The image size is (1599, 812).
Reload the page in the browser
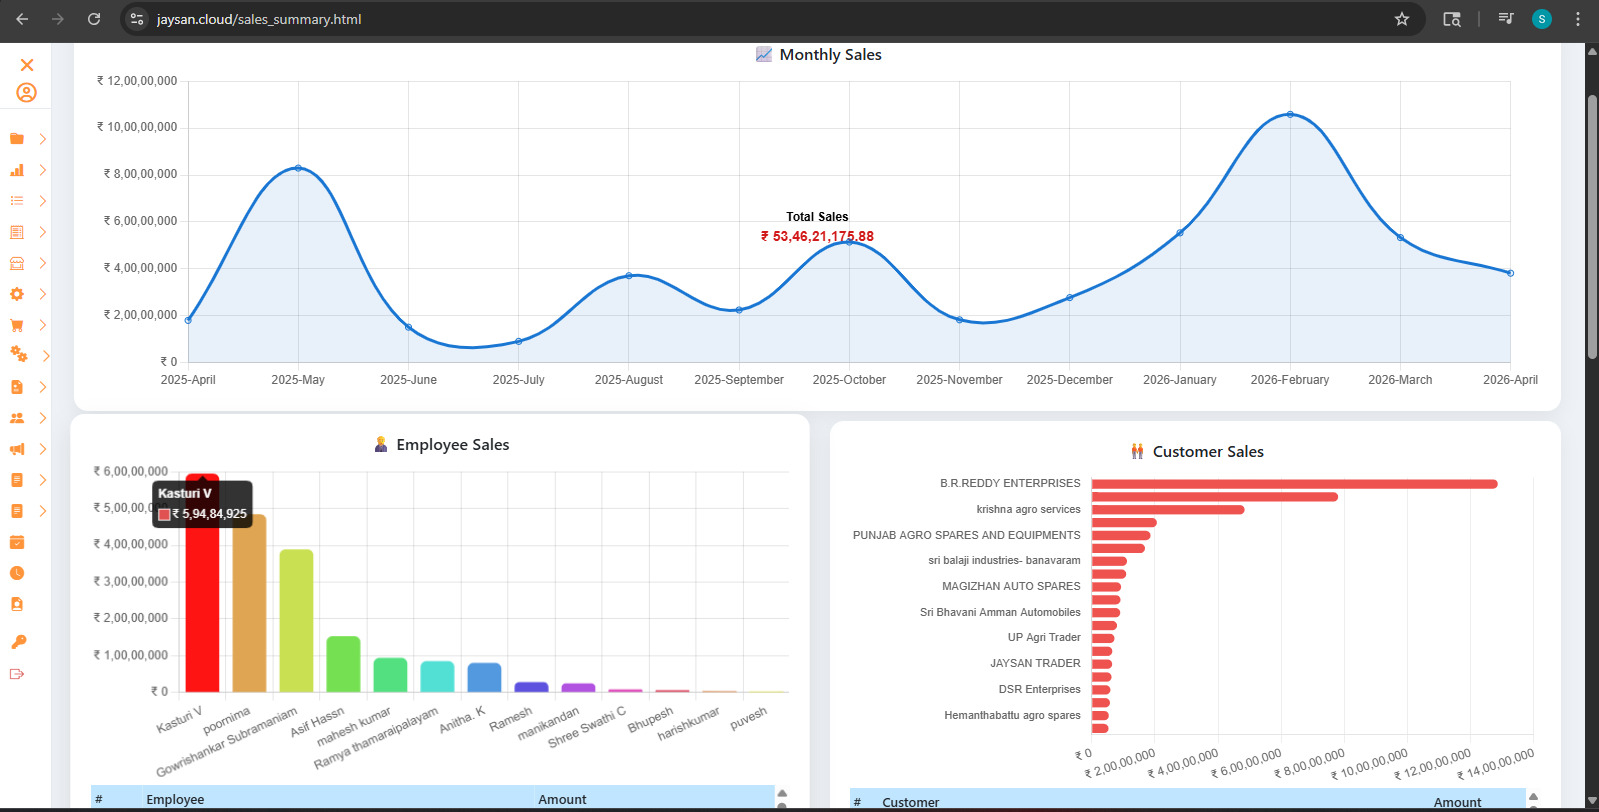tap(94, 19)
